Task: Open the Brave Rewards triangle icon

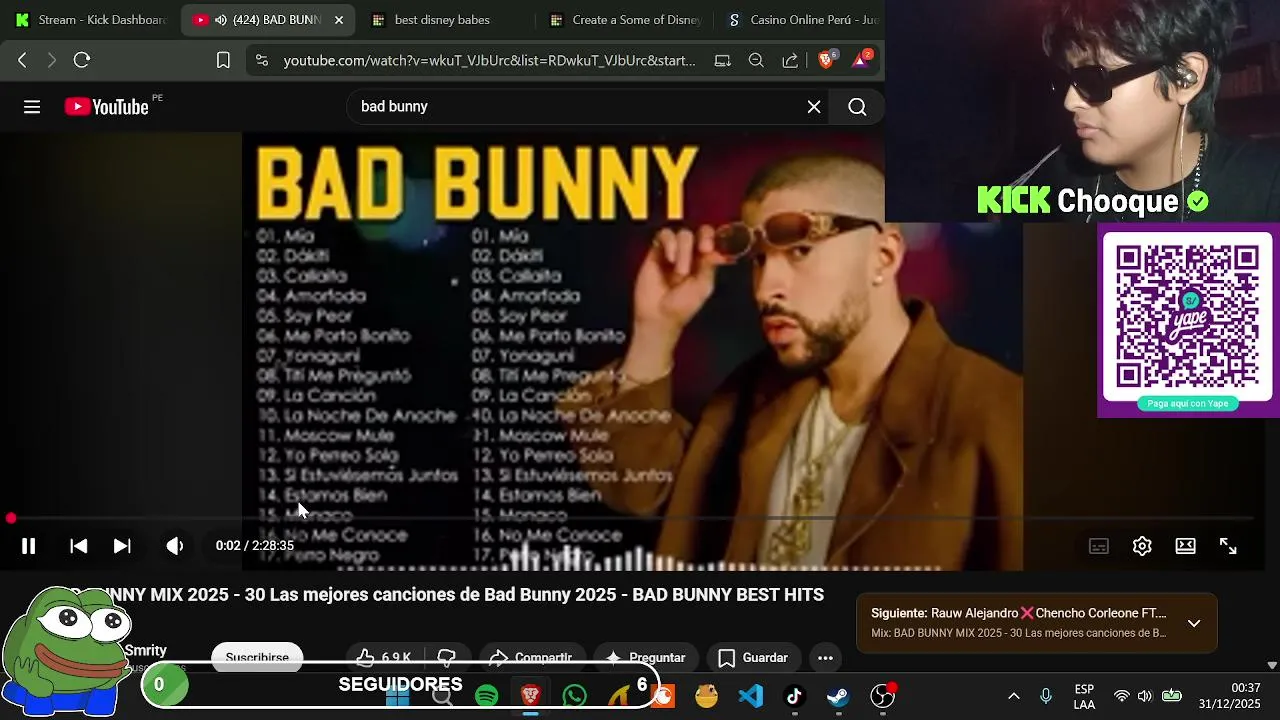Action: click(861, 60)
